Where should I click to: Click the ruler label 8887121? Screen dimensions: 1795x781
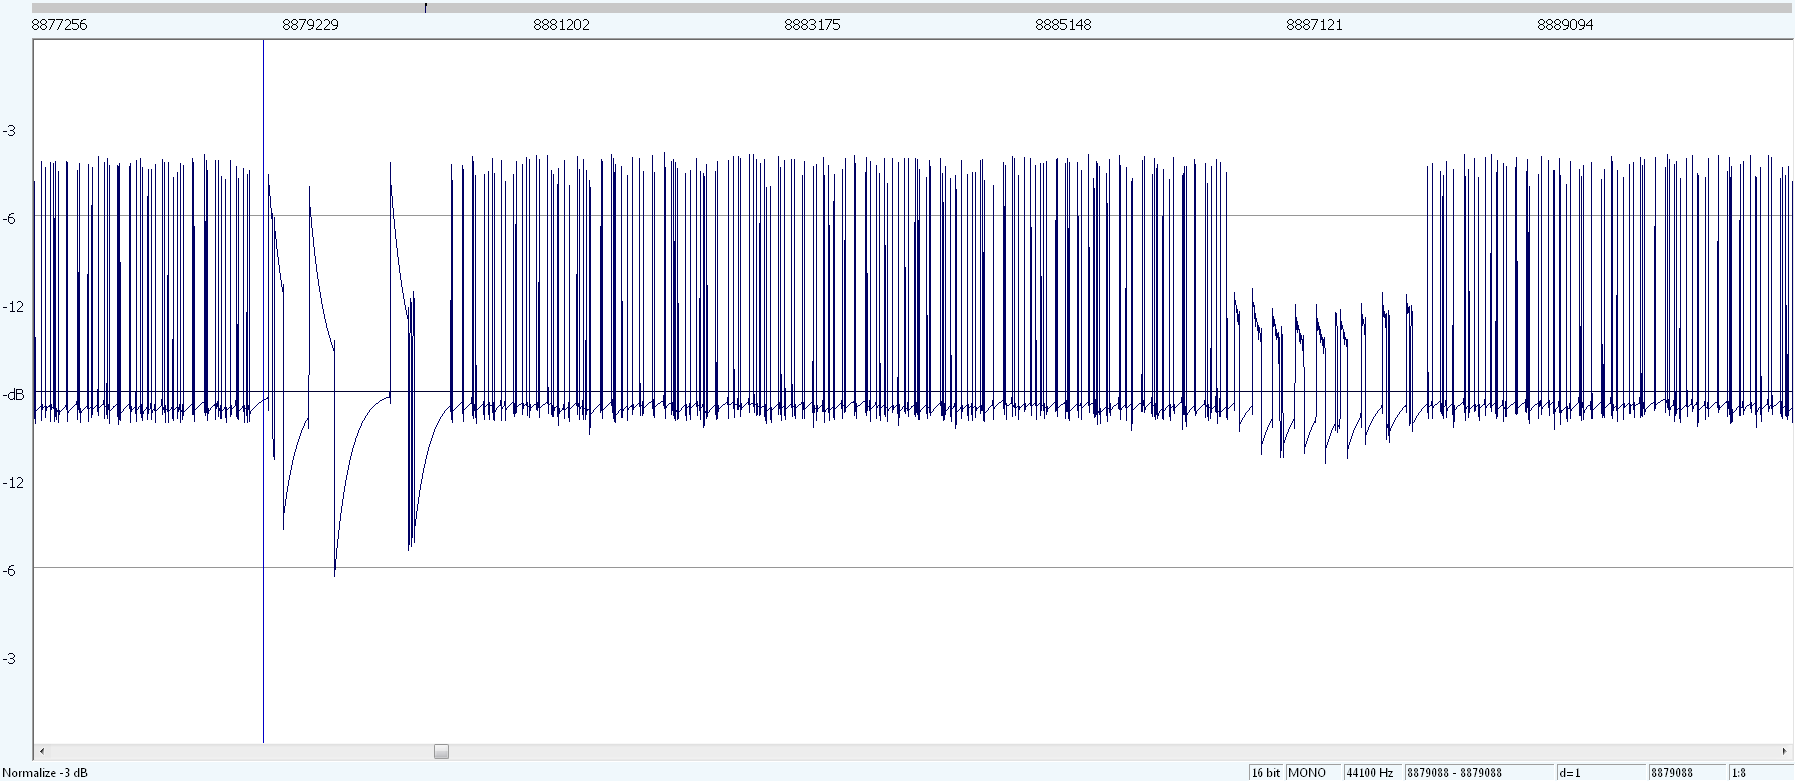point(1314,25)
